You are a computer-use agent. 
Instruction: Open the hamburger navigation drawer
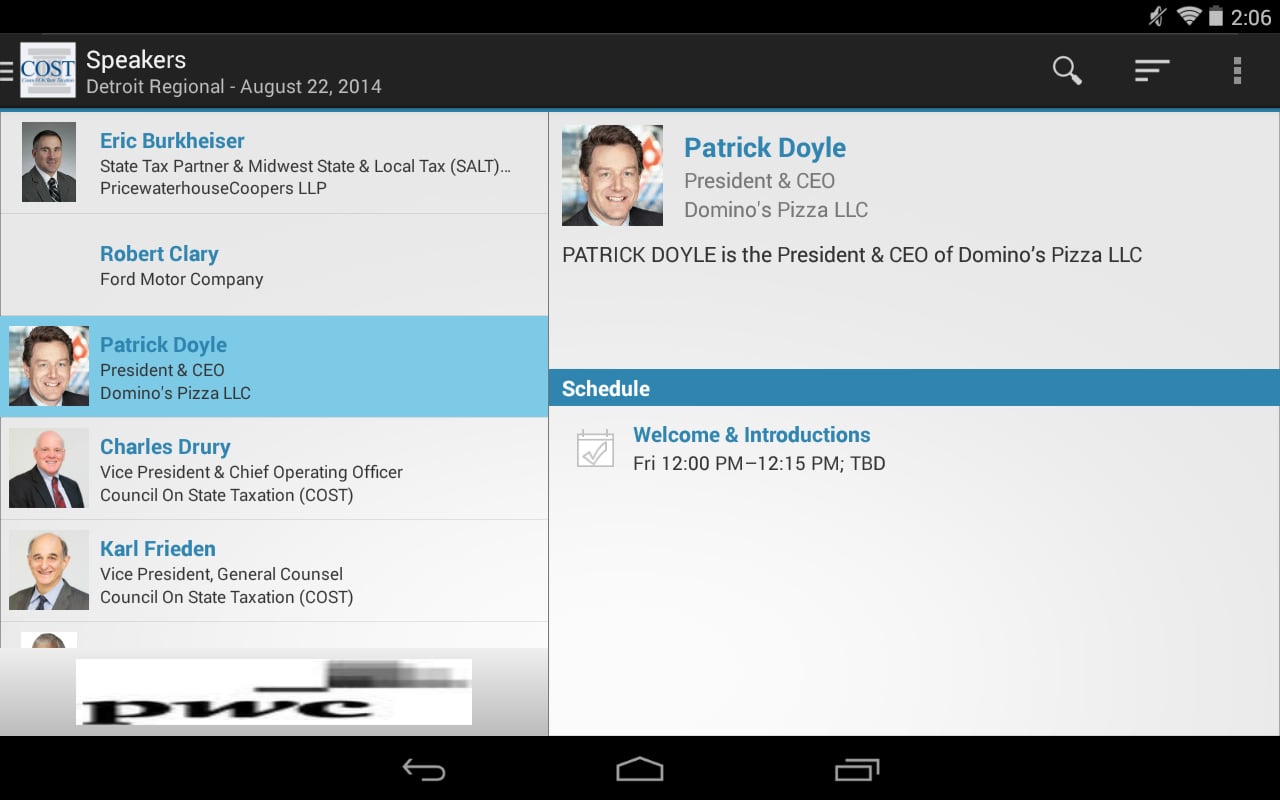pyautogui.click(x=7, y=70)
